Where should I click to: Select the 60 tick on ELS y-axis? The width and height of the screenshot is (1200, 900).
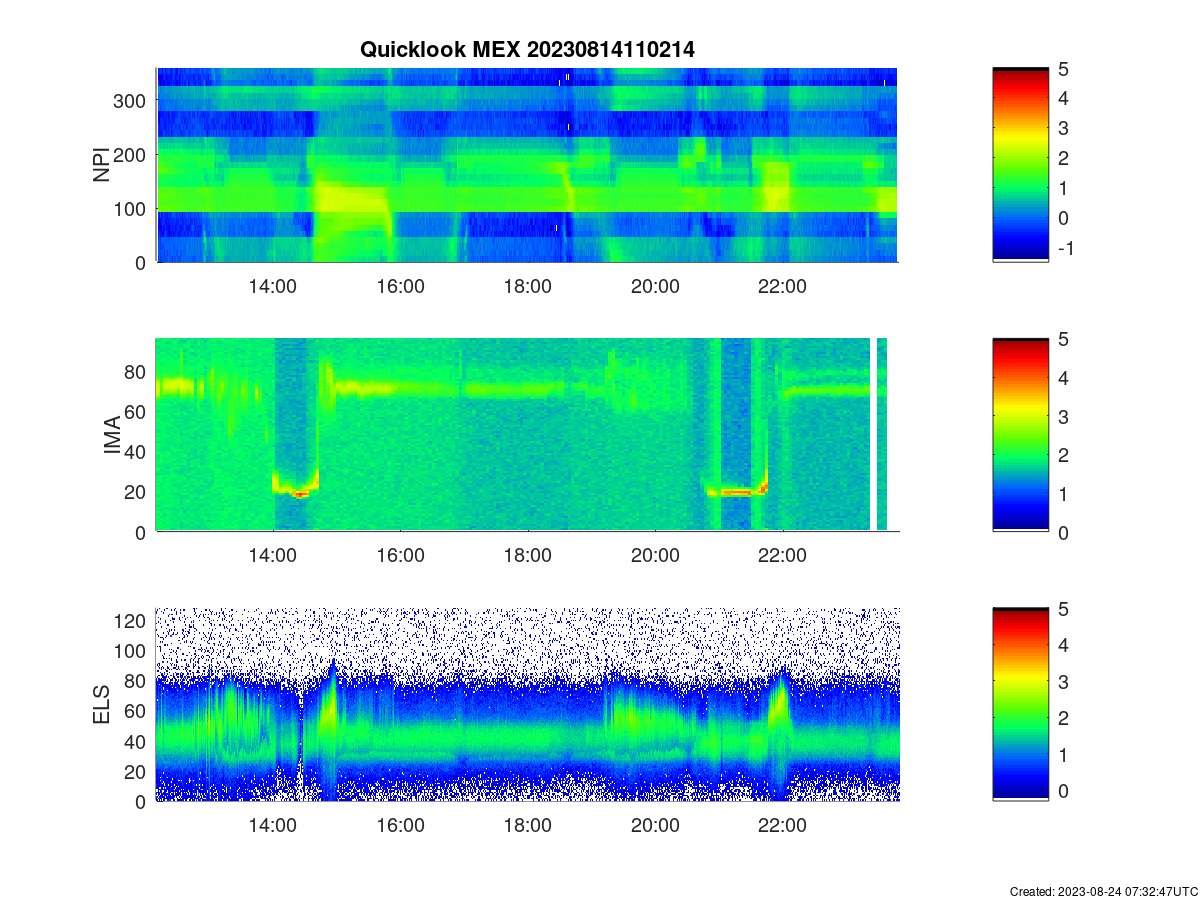click(x=137, y=711)
